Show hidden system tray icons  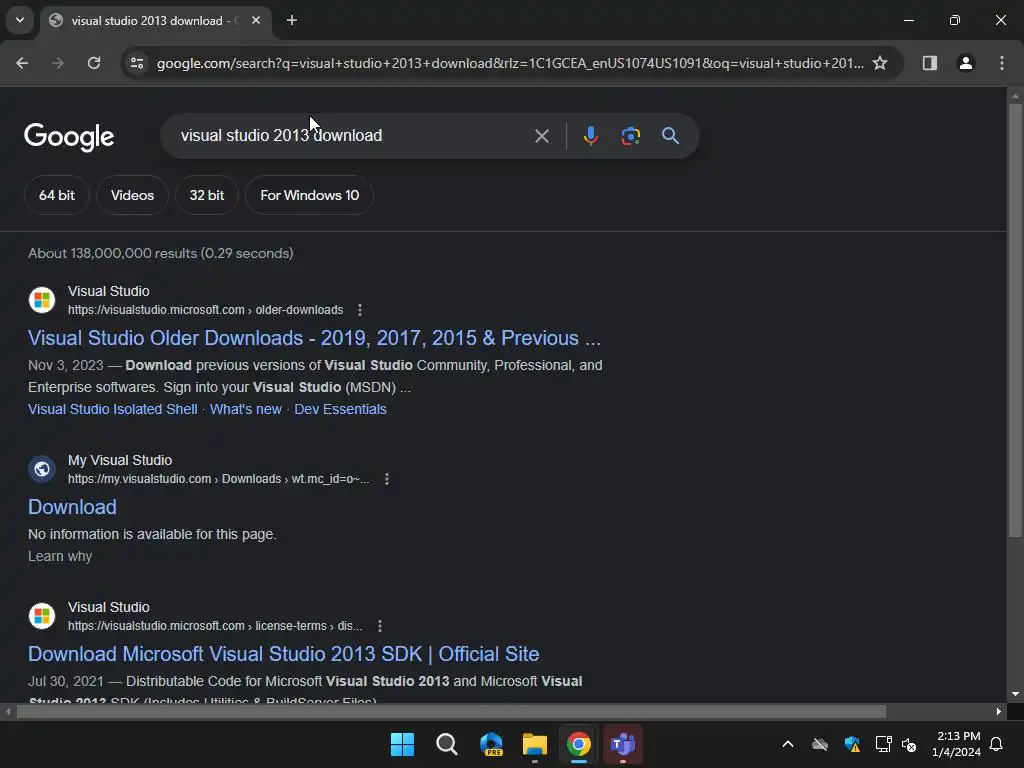(x=788, y=744)
